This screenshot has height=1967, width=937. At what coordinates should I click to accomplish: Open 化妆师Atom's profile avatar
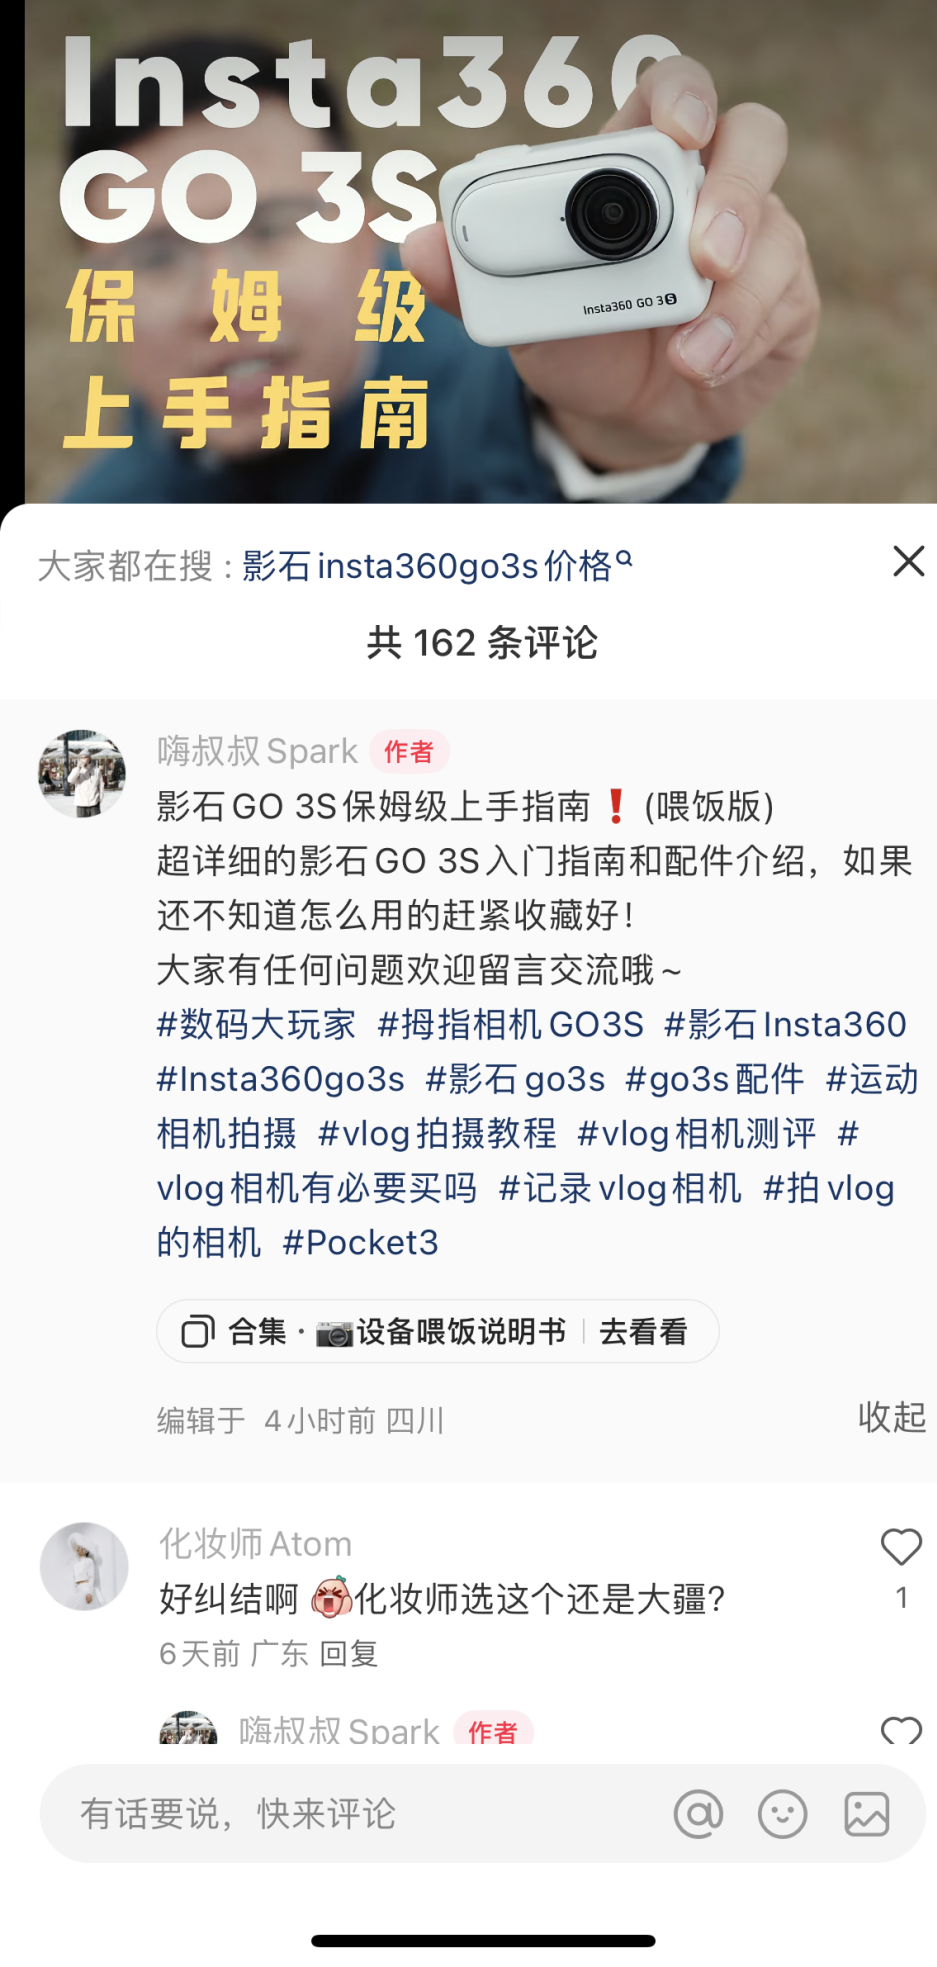point(84,1566)
